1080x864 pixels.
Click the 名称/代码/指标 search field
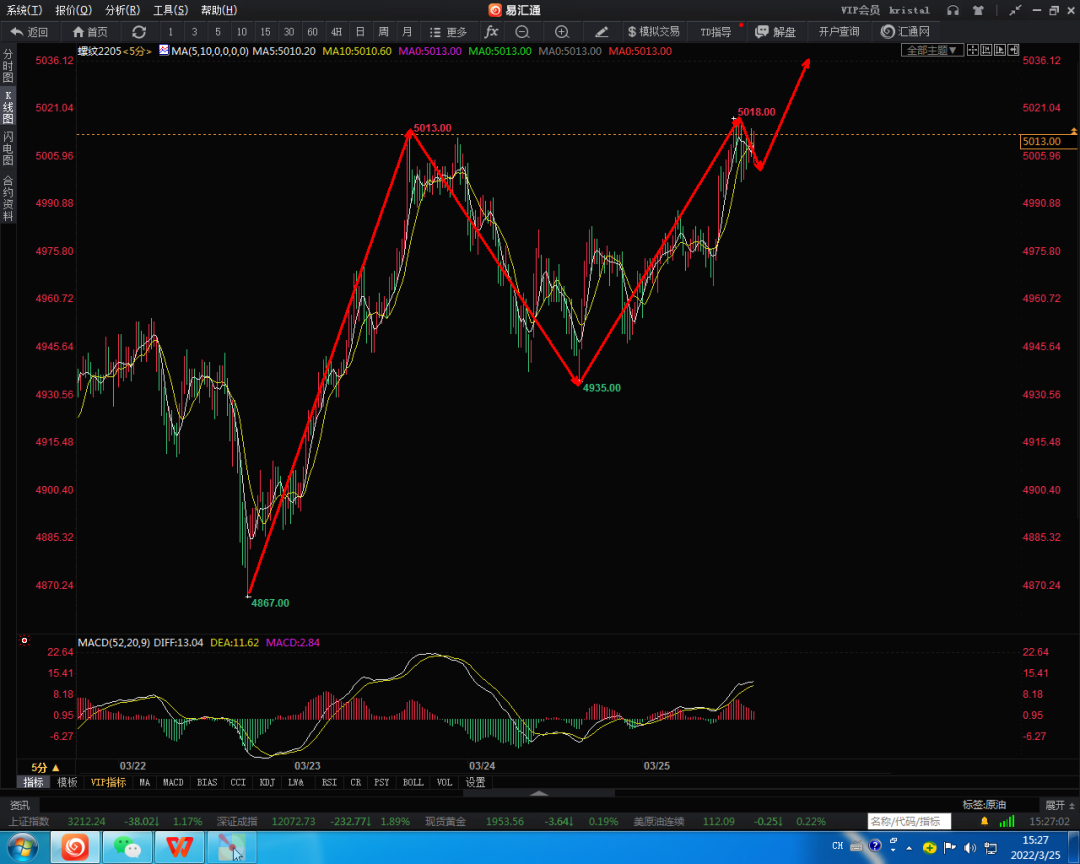pyautogui.click(x=909, y=821)
